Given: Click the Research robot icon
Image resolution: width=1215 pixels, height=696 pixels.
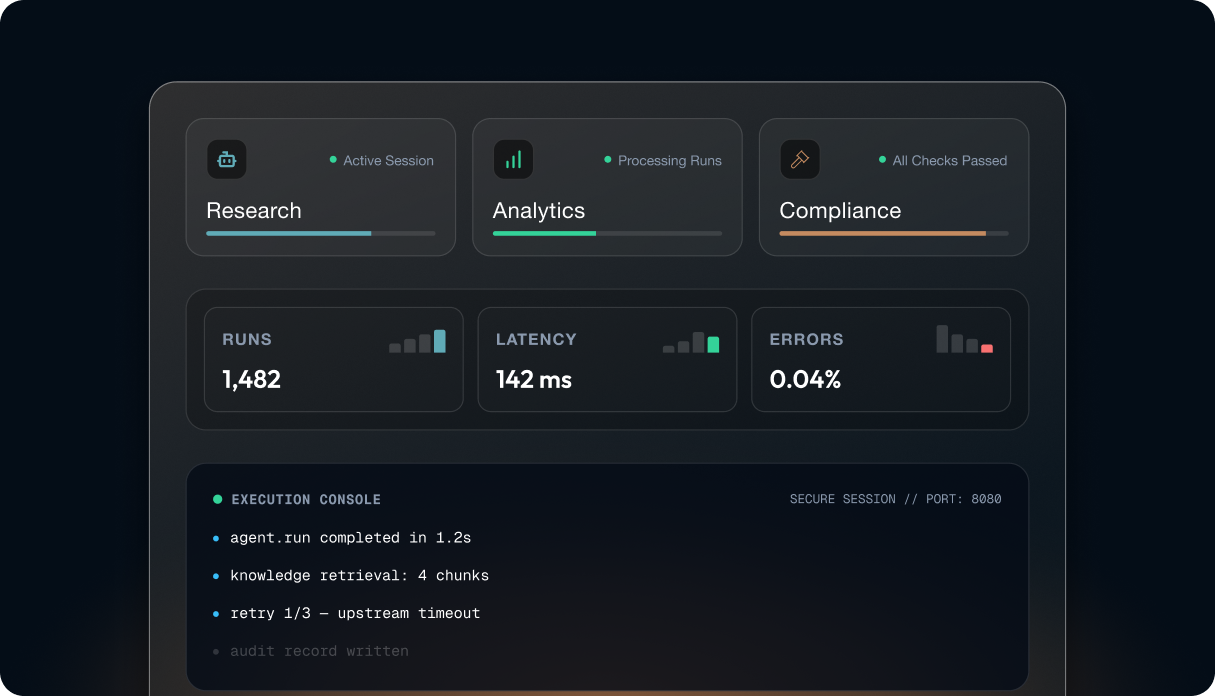Looking at the screenshot, I should pos(227,160).
